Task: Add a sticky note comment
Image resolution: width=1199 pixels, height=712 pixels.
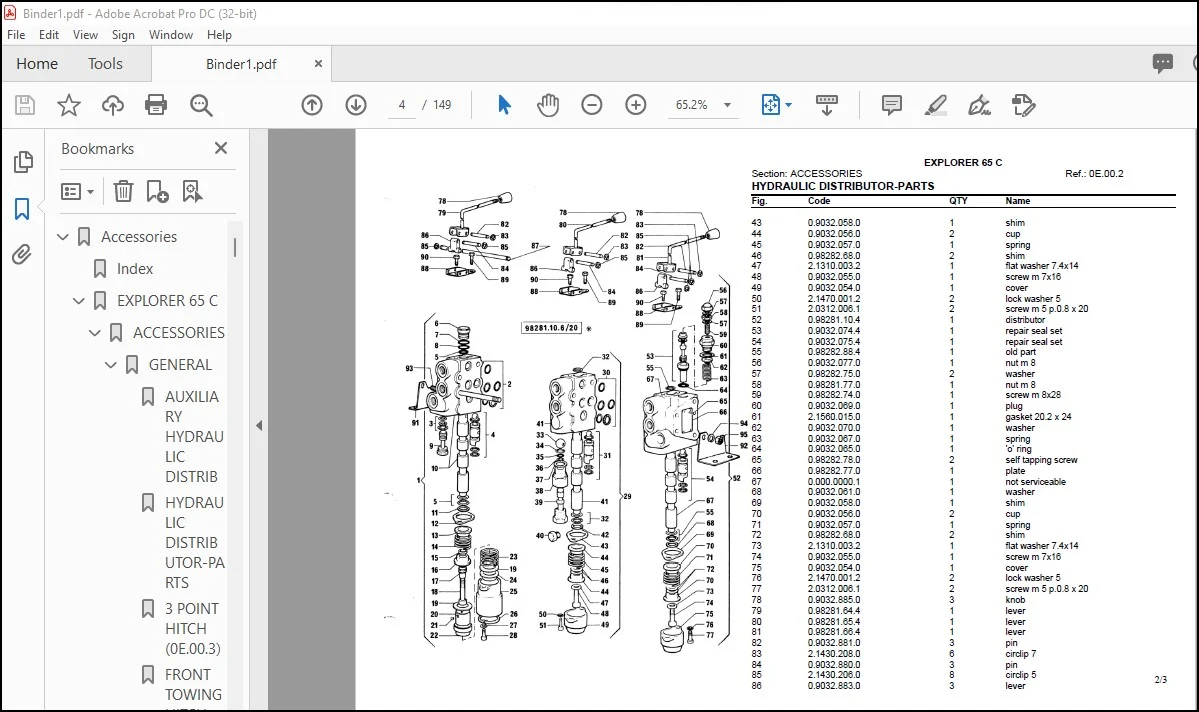Action: 892,105
